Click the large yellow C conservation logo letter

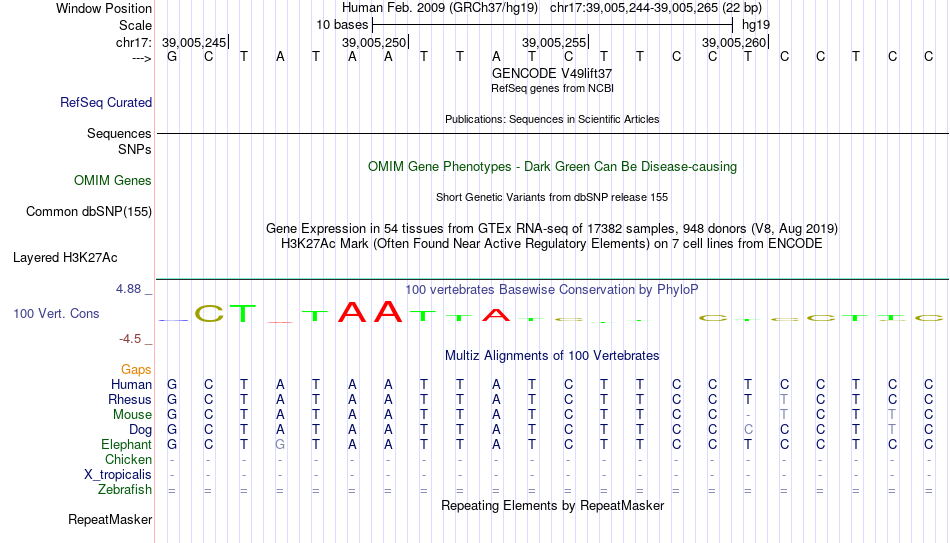(x=208, y=313)
